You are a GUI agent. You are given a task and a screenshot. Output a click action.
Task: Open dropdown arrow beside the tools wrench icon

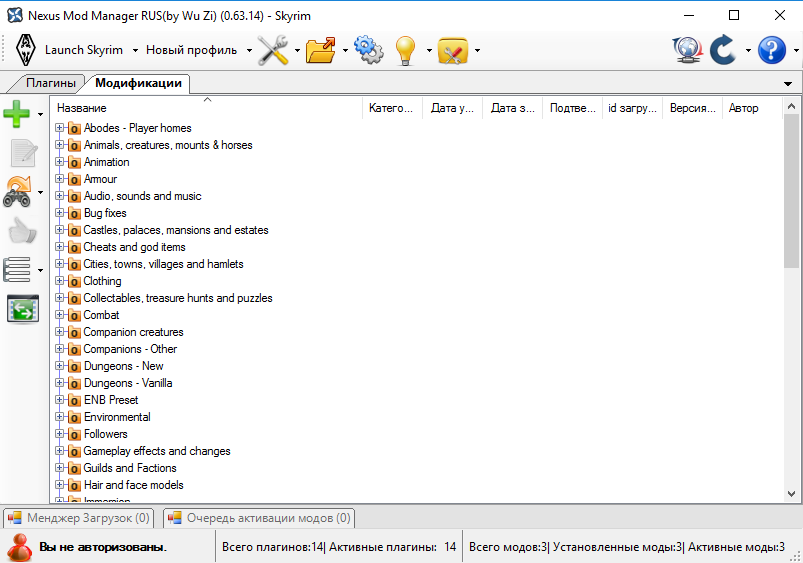point(297,50)
